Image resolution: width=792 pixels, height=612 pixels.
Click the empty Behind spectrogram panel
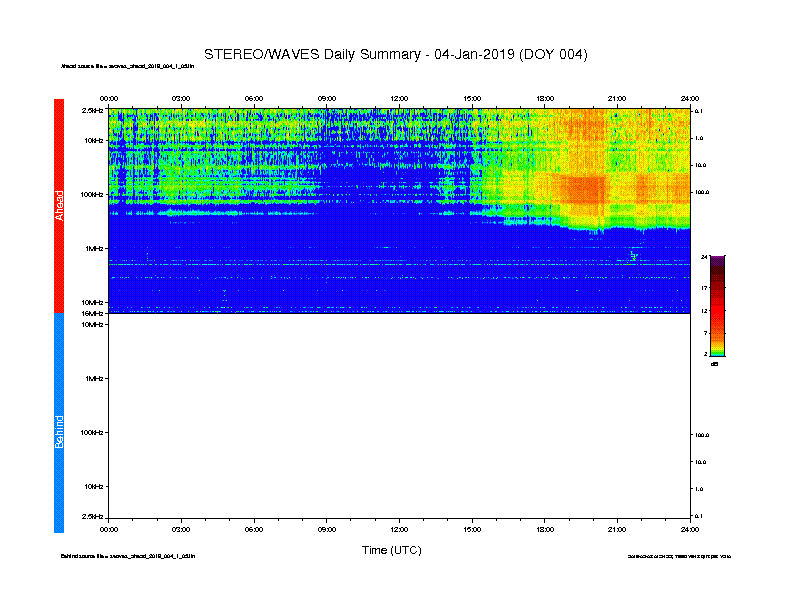point(399,418)
